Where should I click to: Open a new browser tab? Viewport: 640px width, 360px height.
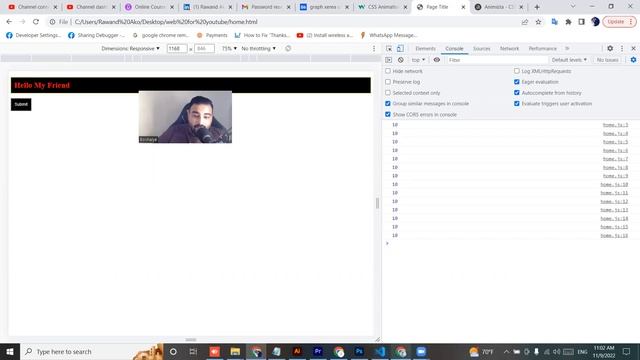point(537,7)
